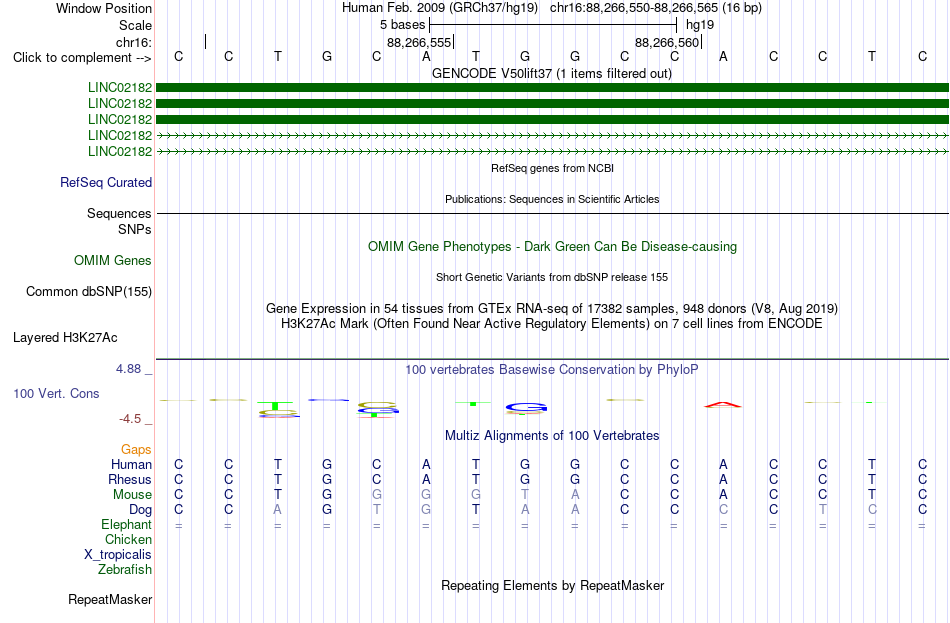The width and height of the screenshot is (950, 623).
Task: Click the 100 Vert. Cons track label
Action: (x=56, y=393)
